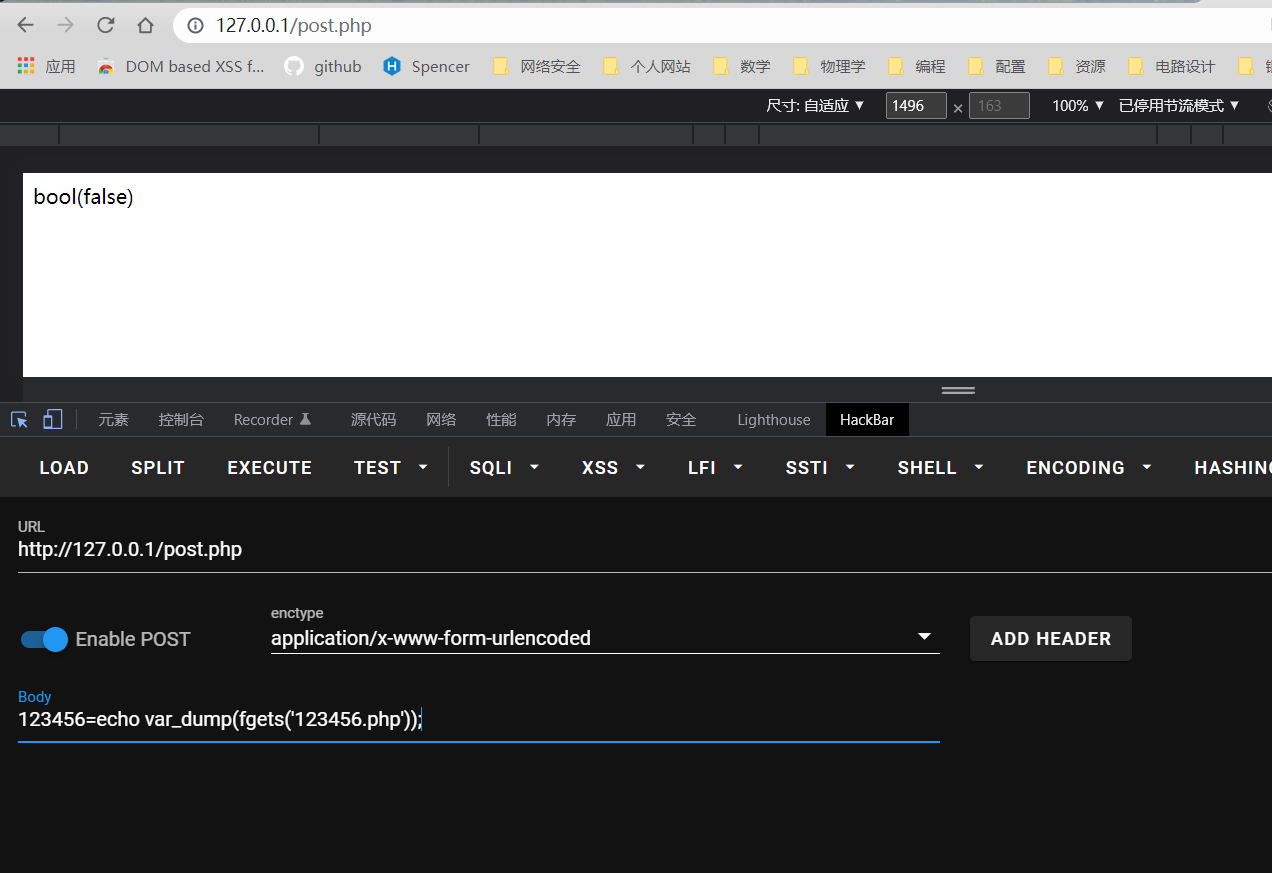Switch to the Lighthouse DevTools tab
The image size is (1272, 873).
click(774, 420)
